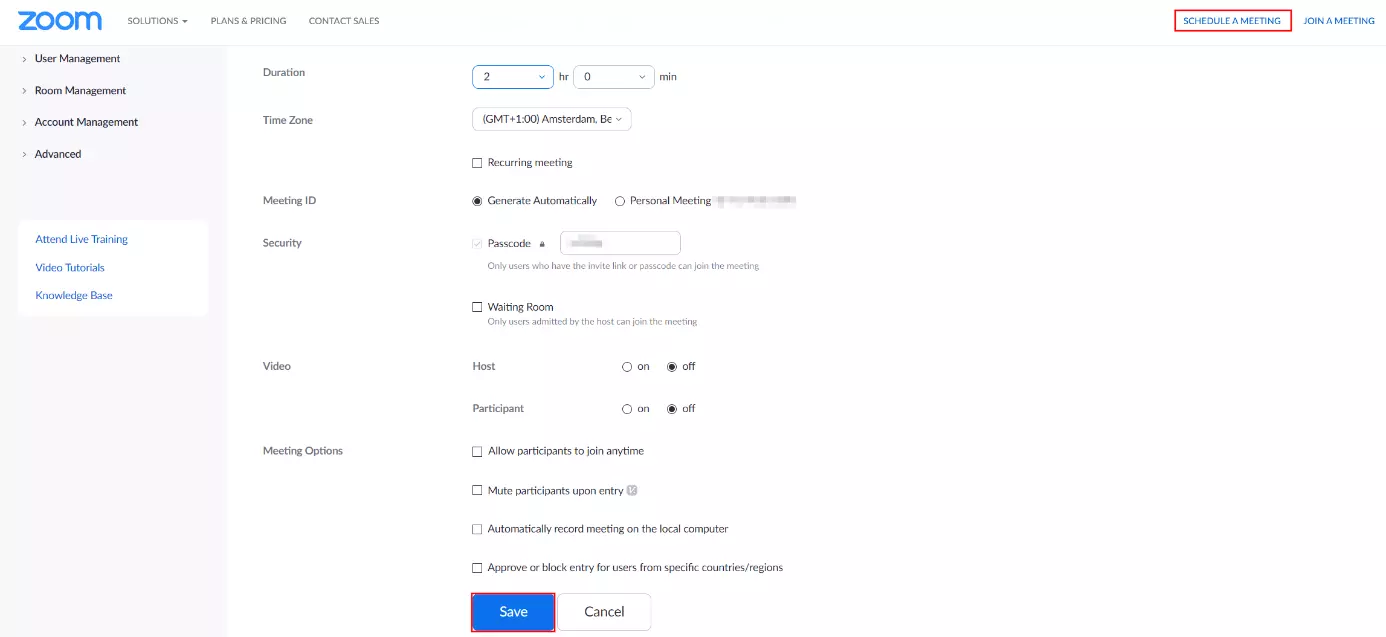Check Automatically record meeting on local computer
Screen dimensions: 1386x637
click(477, 529)
